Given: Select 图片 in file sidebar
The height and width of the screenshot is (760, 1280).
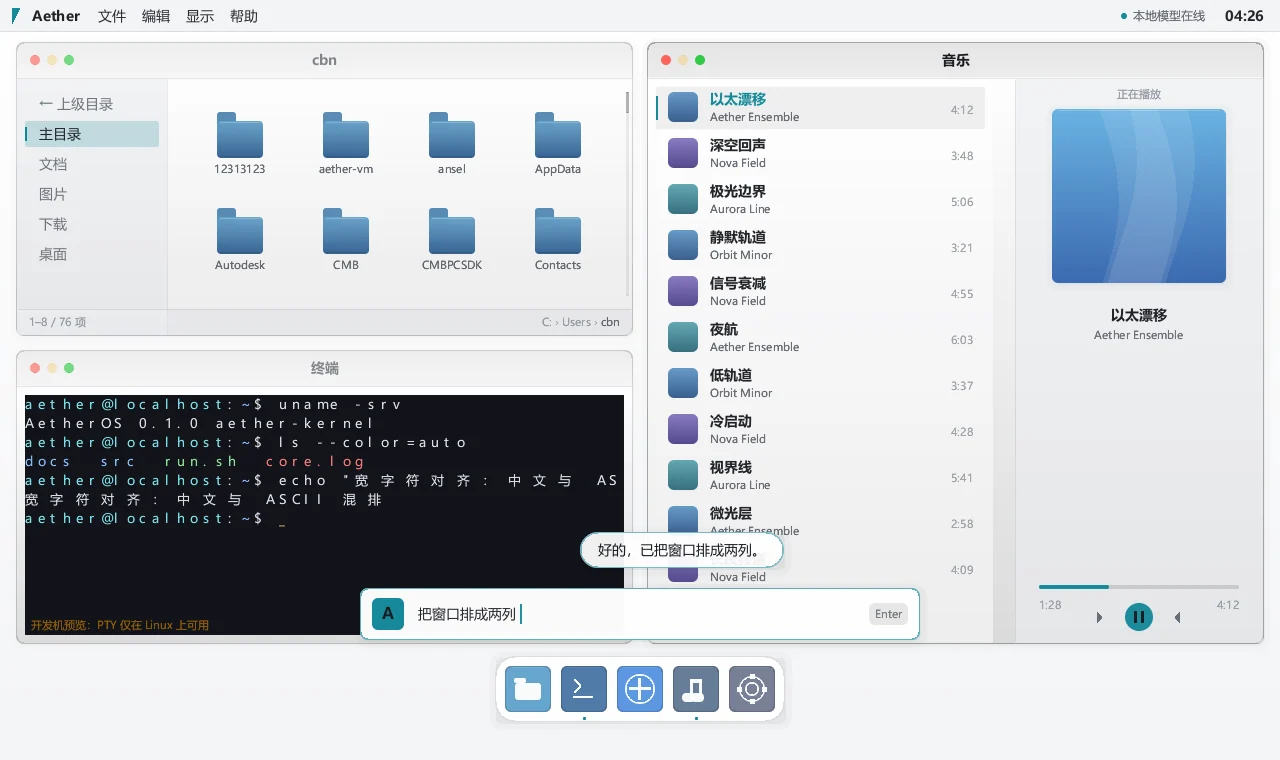Looking at the screenshot, I should 92,194.
